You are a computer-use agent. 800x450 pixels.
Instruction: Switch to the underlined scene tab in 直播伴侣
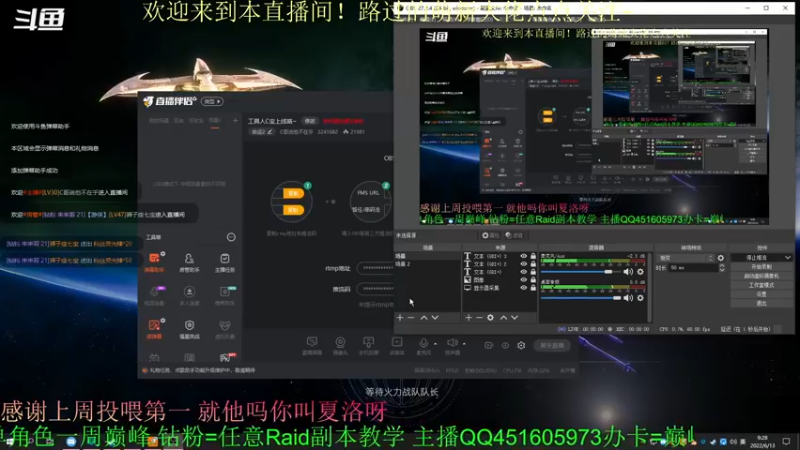click(215, 121)
